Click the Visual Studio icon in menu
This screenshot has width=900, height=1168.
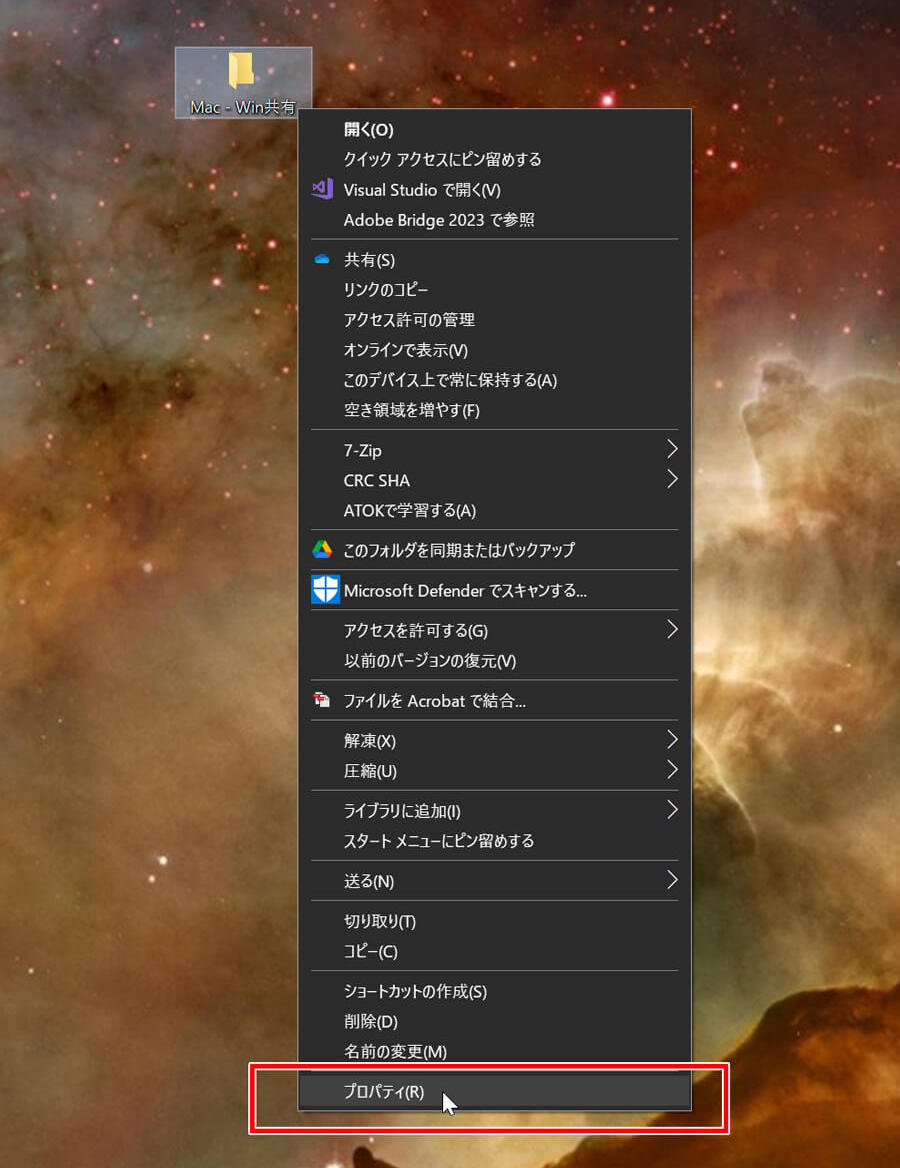[322, 189]
